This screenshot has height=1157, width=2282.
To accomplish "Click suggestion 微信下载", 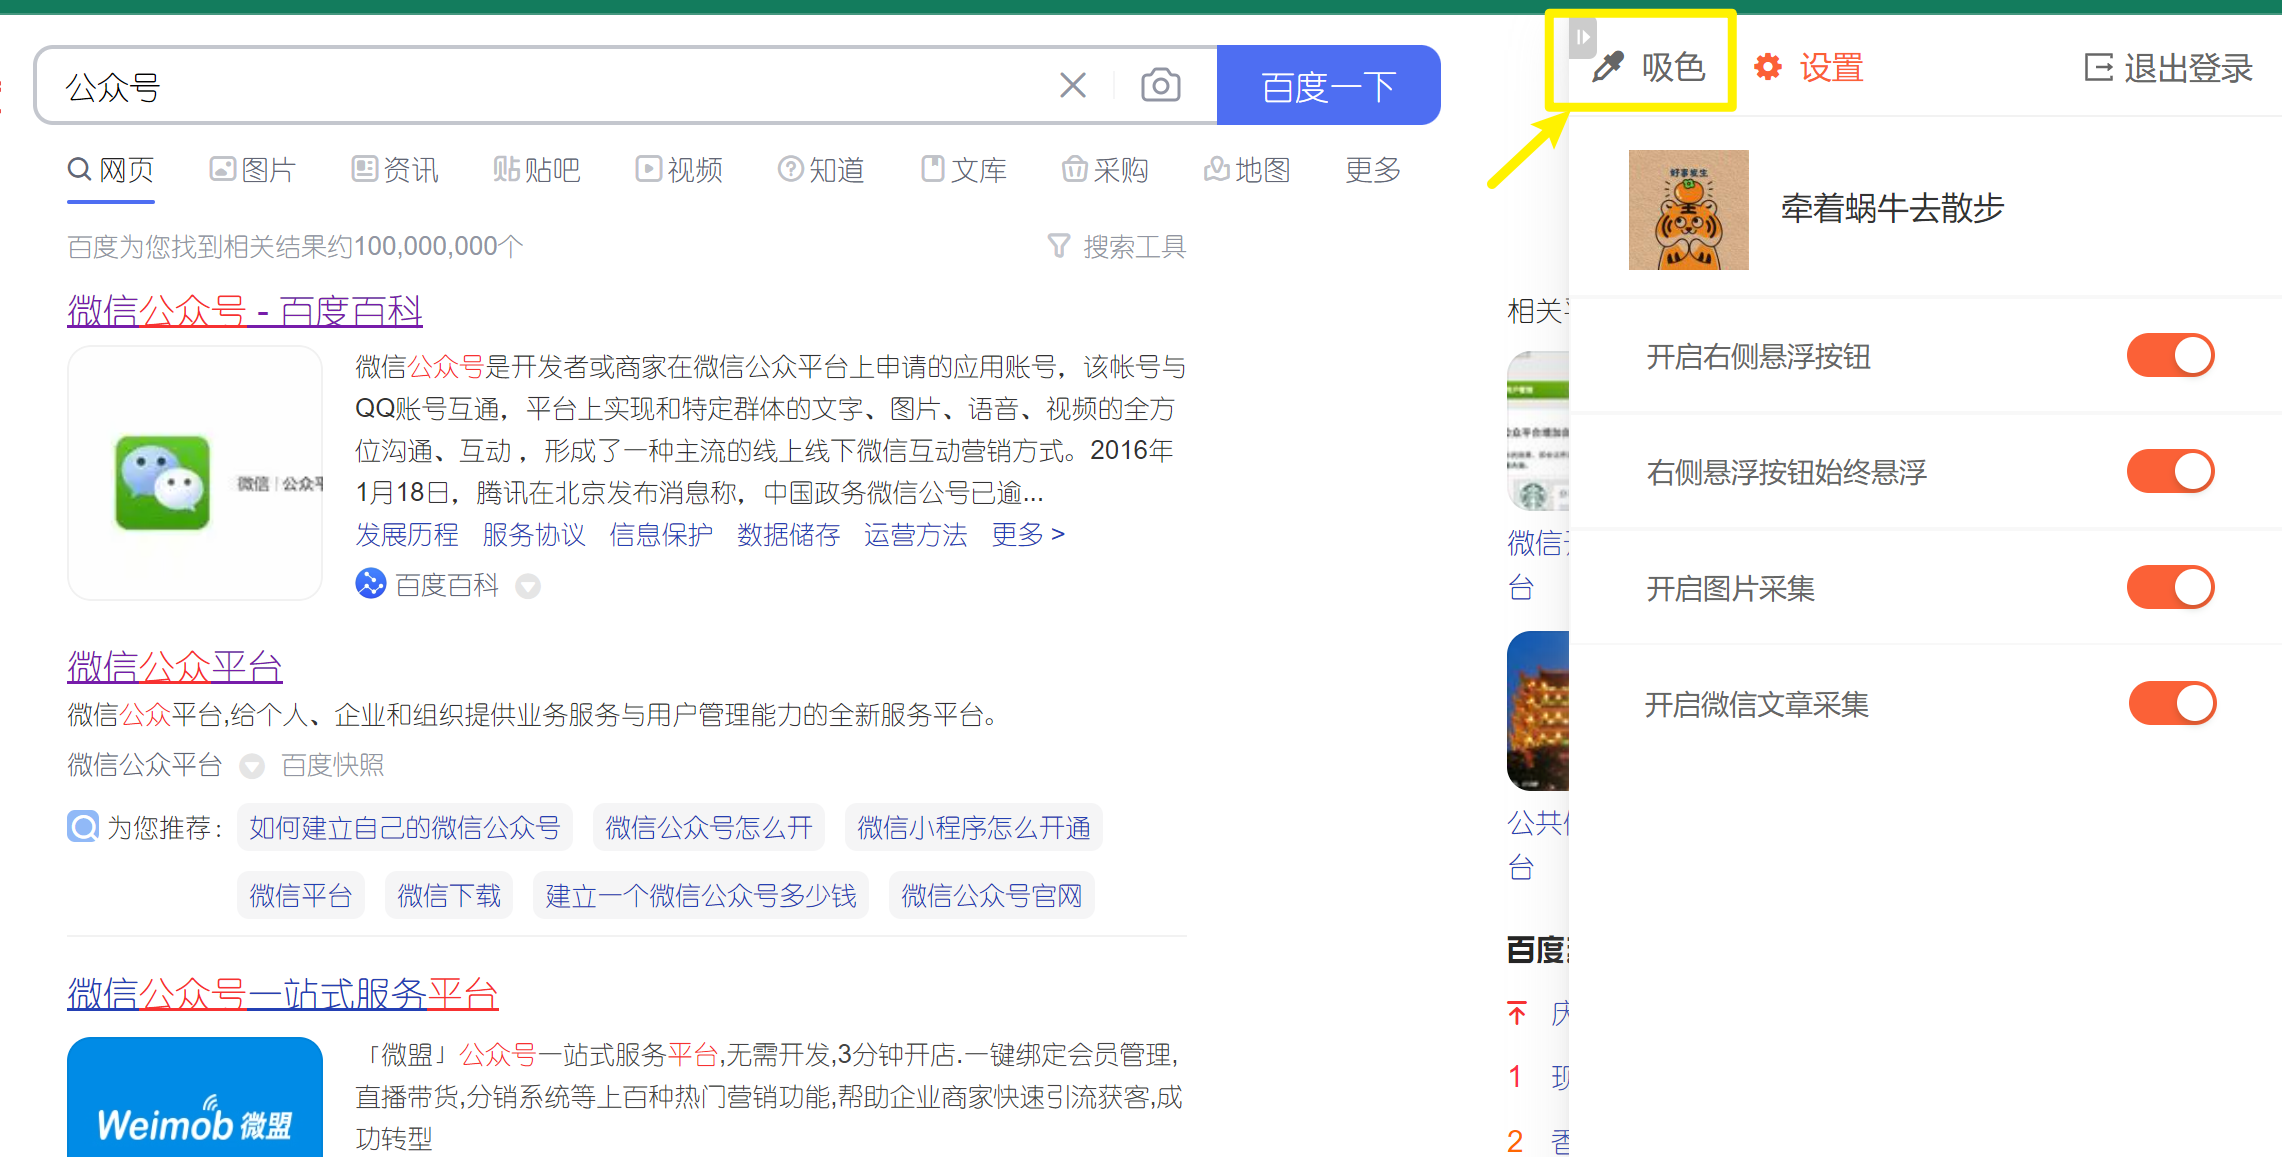I will click(x=449, y=895).
